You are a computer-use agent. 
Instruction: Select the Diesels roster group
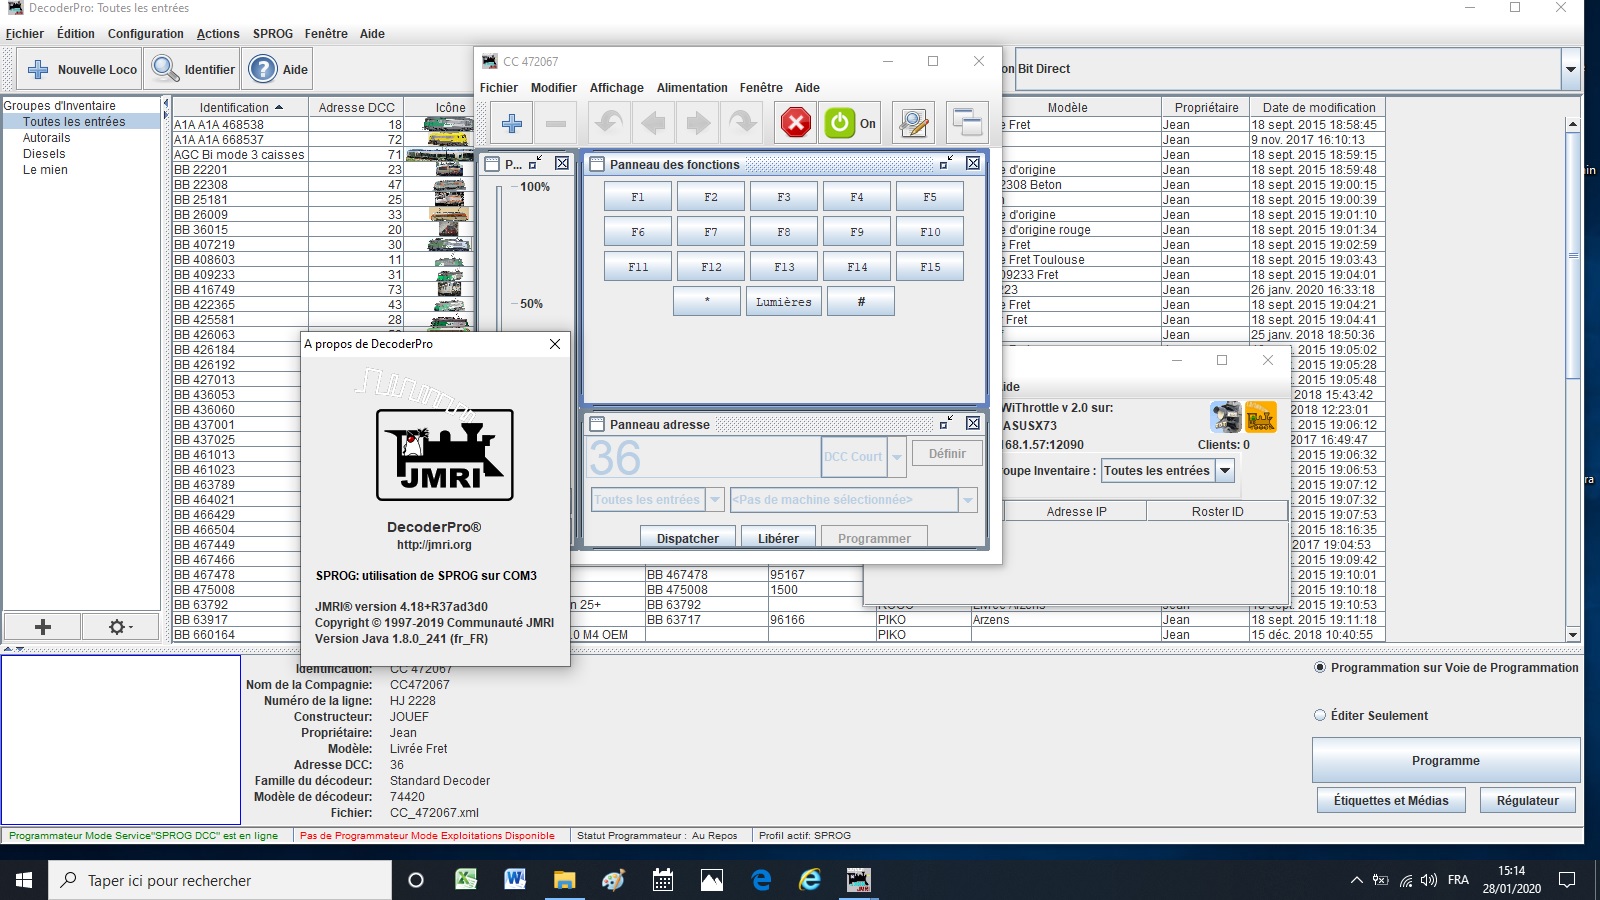pos(44,154)
